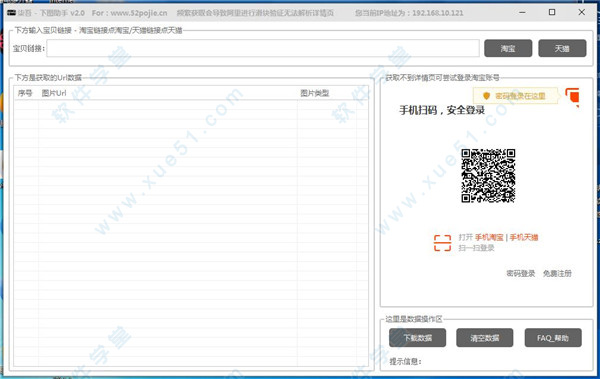Click the QR code for scan login
The width and height of the screenshot is (600, 379).
pyautogui.click(x=488, y=176)
